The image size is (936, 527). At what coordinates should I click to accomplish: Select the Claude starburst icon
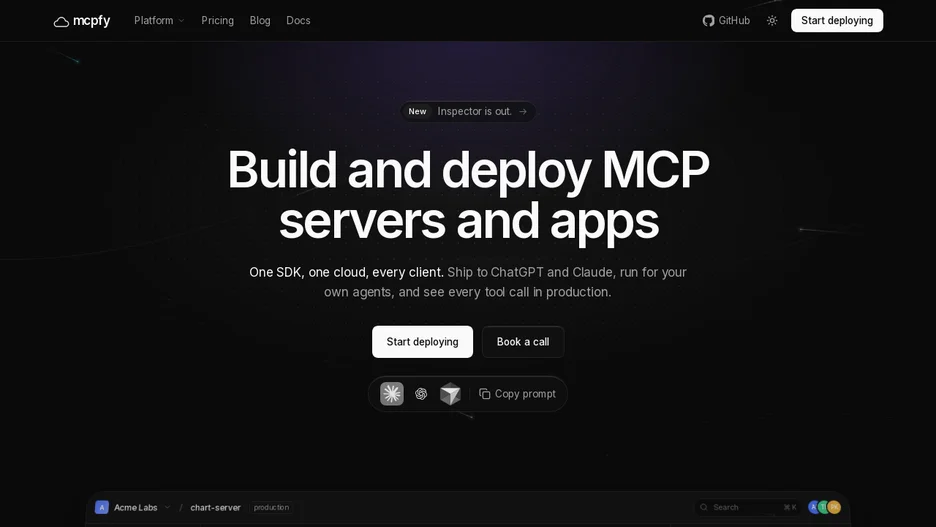tap(392, 394)
